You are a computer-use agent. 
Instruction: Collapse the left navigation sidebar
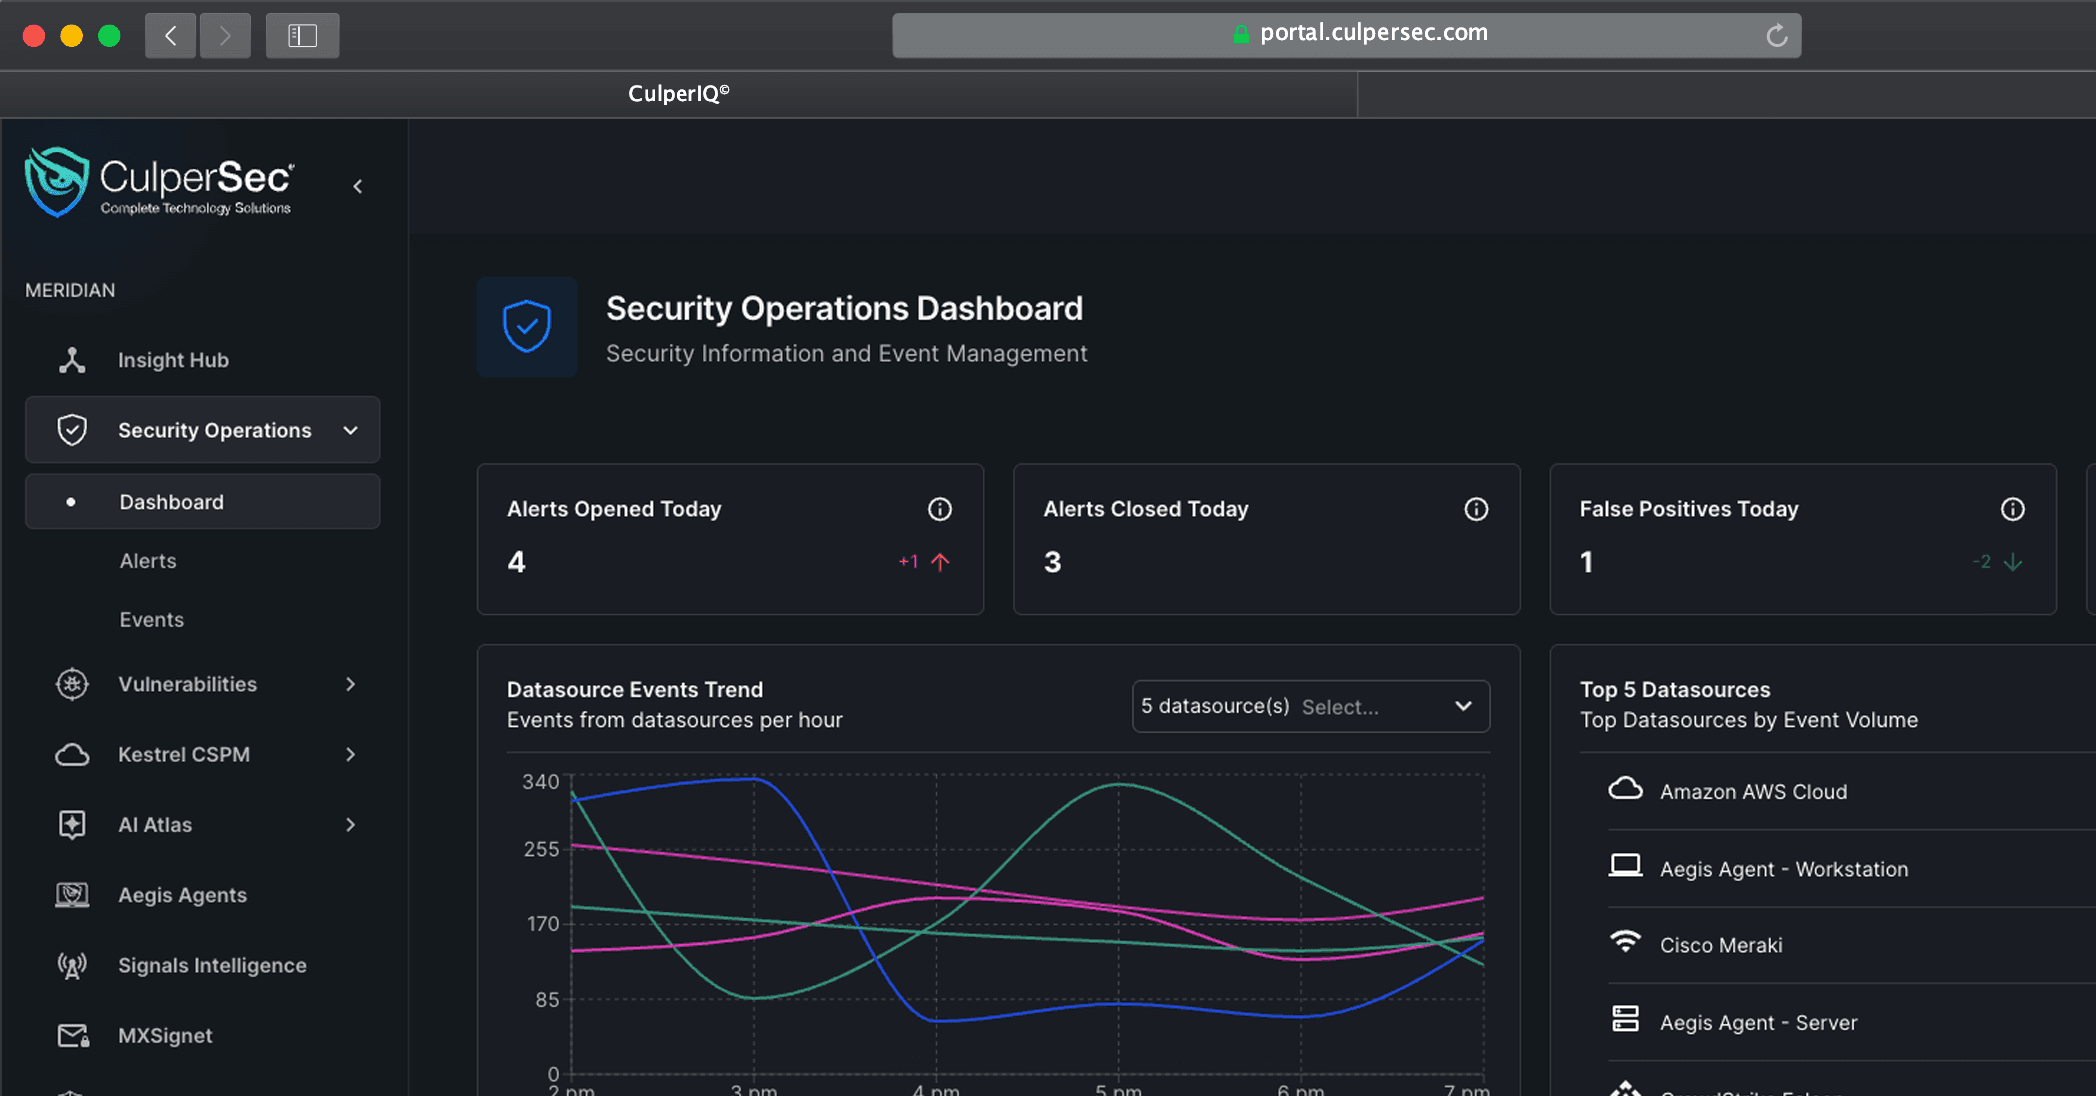point(358,186)
